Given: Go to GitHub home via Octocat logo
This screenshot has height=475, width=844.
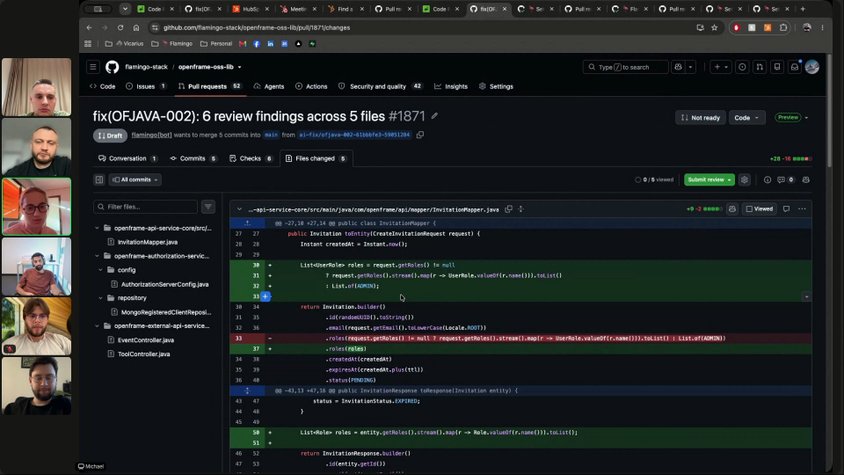Looking at the screenshot, I should point(112,67).
